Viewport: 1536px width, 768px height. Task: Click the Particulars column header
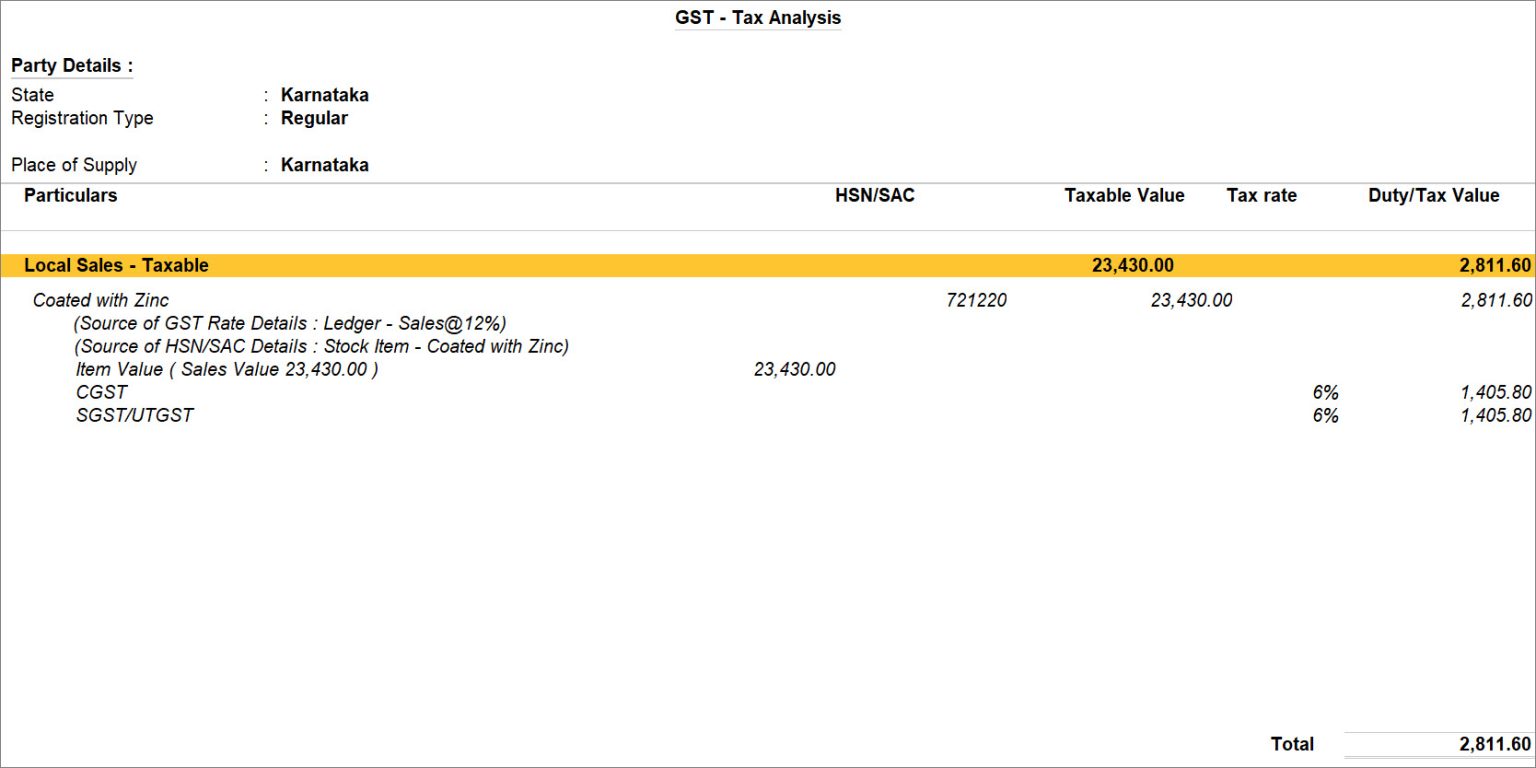[70, 195]
